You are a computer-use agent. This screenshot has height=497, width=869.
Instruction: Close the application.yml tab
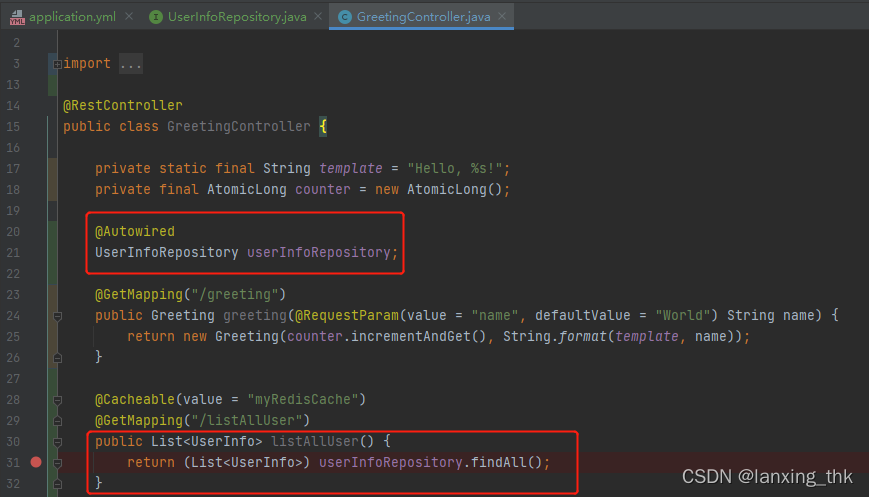pos(129,16)
